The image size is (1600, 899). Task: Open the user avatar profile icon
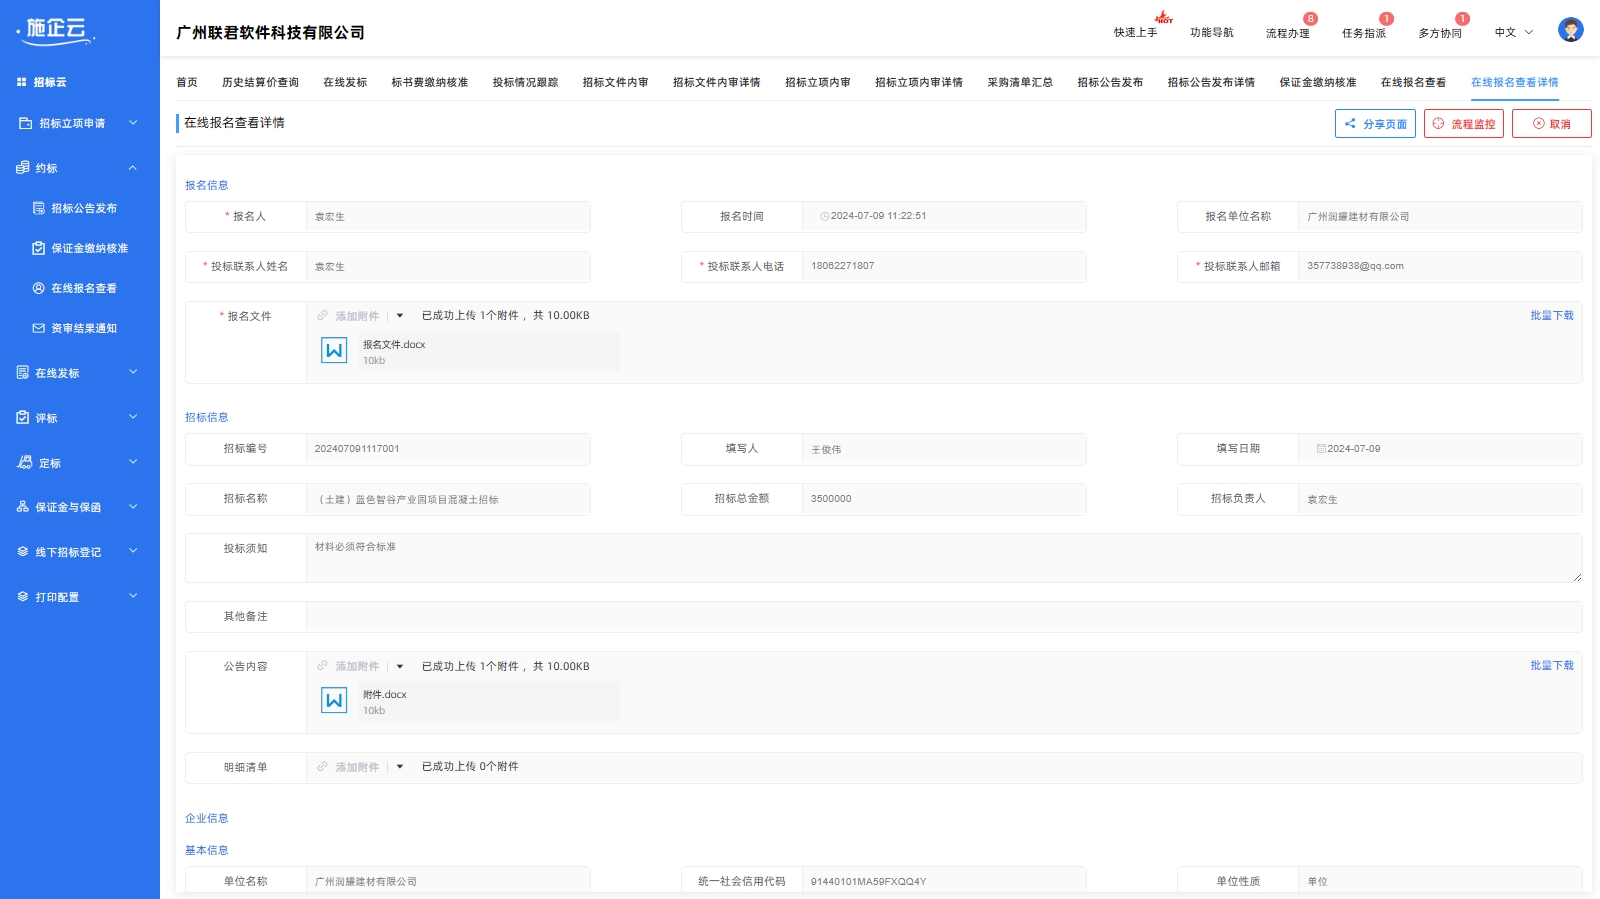point(1570,30)
